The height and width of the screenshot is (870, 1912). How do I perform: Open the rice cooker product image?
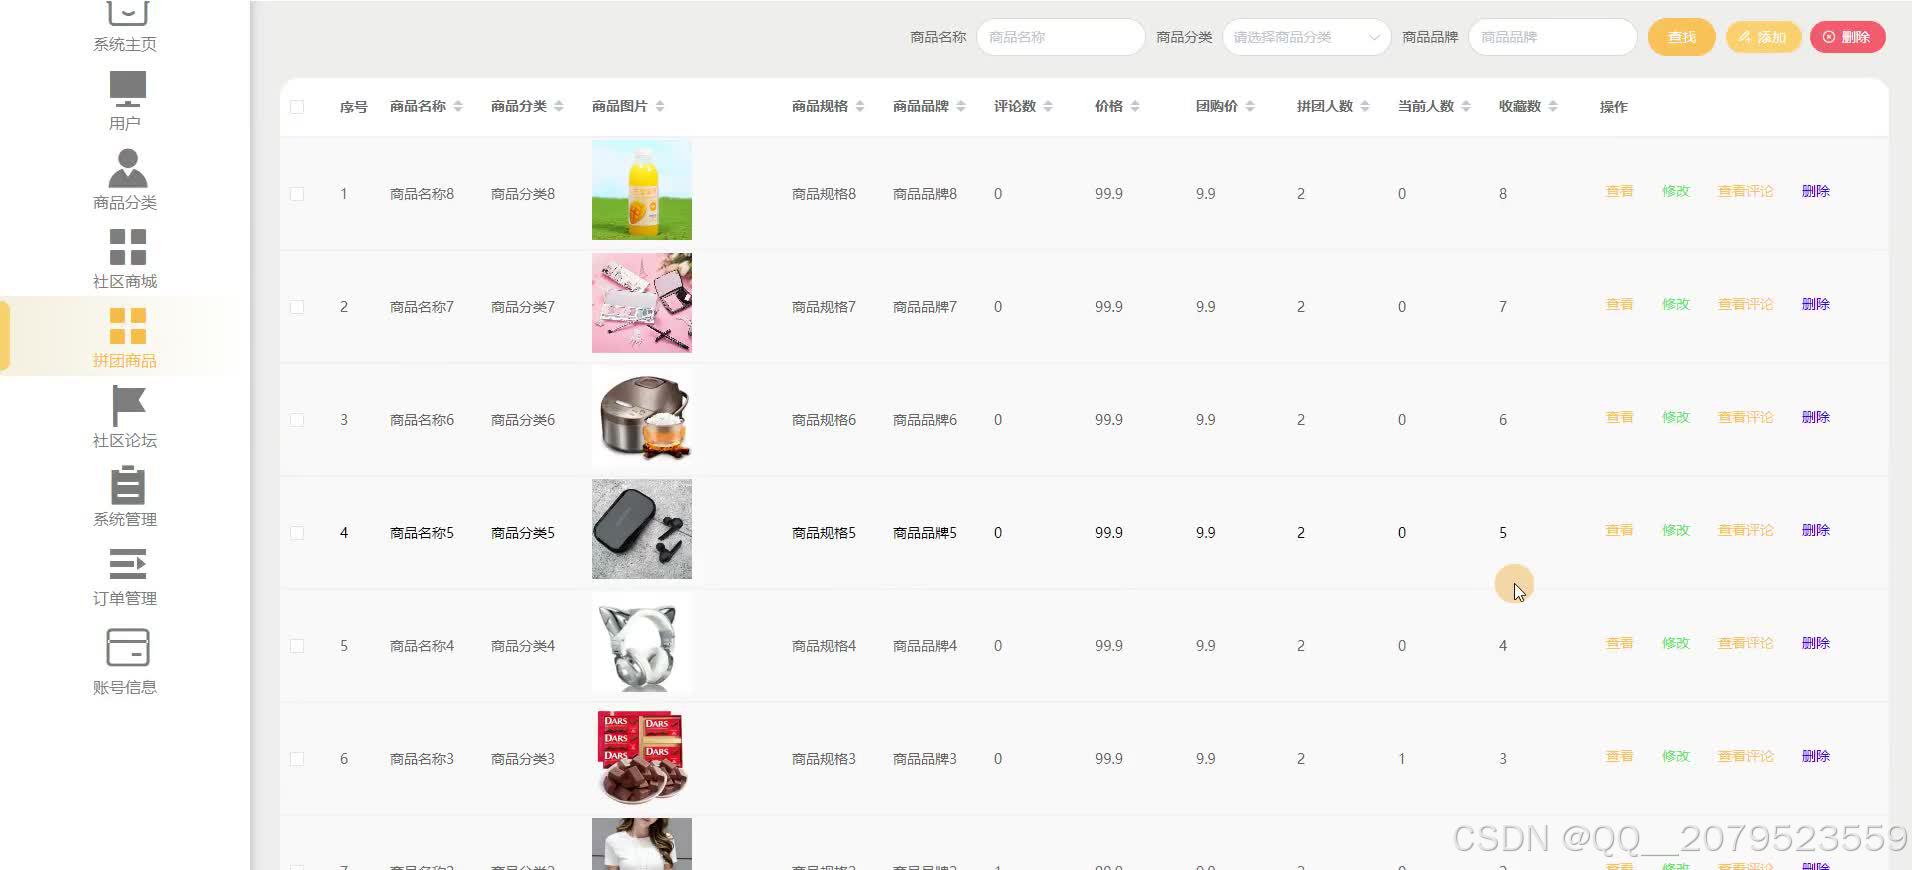pos(642,416)
